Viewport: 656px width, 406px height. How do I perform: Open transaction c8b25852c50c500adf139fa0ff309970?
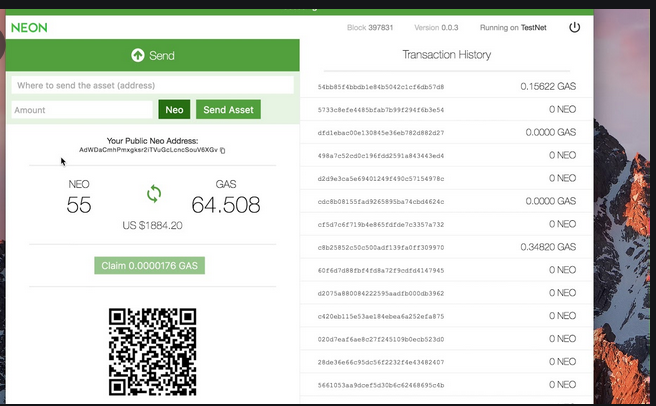381,247
